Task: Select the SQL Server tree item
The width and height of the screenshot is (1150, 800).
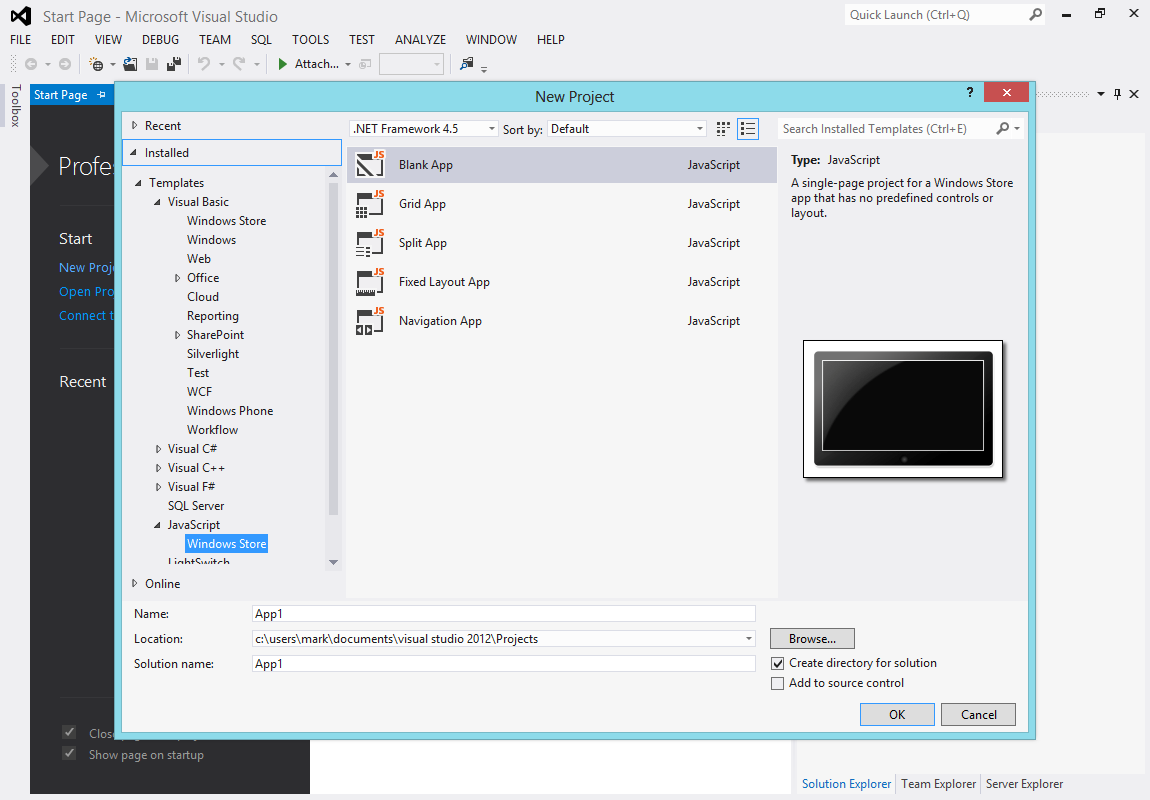Action: (196, 506)
